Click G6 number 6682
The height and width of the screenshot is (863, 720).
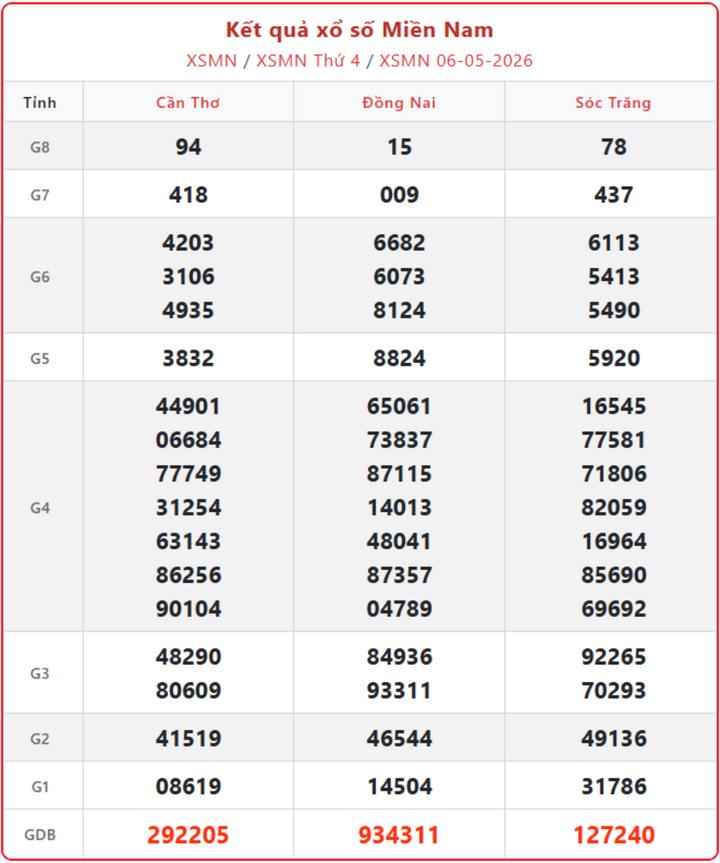(399, 243)
